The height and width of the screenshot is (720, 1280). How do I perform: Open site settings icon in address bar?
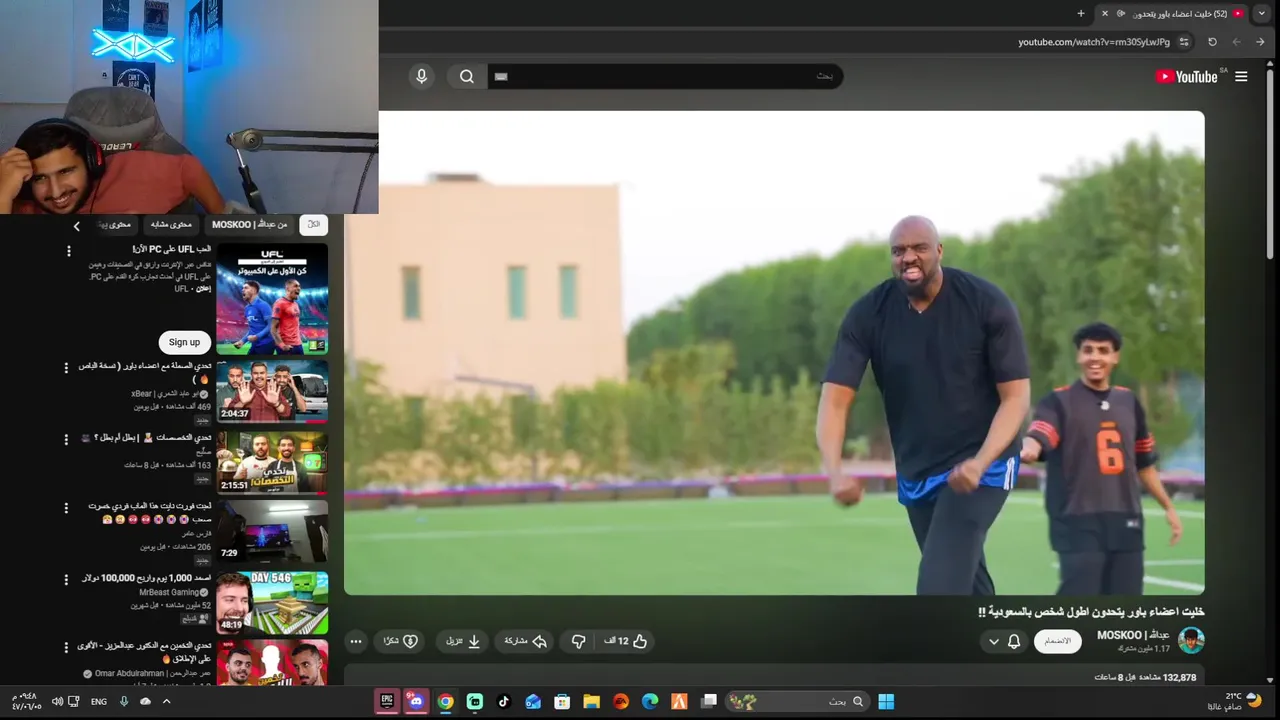tap(1184, 42)
